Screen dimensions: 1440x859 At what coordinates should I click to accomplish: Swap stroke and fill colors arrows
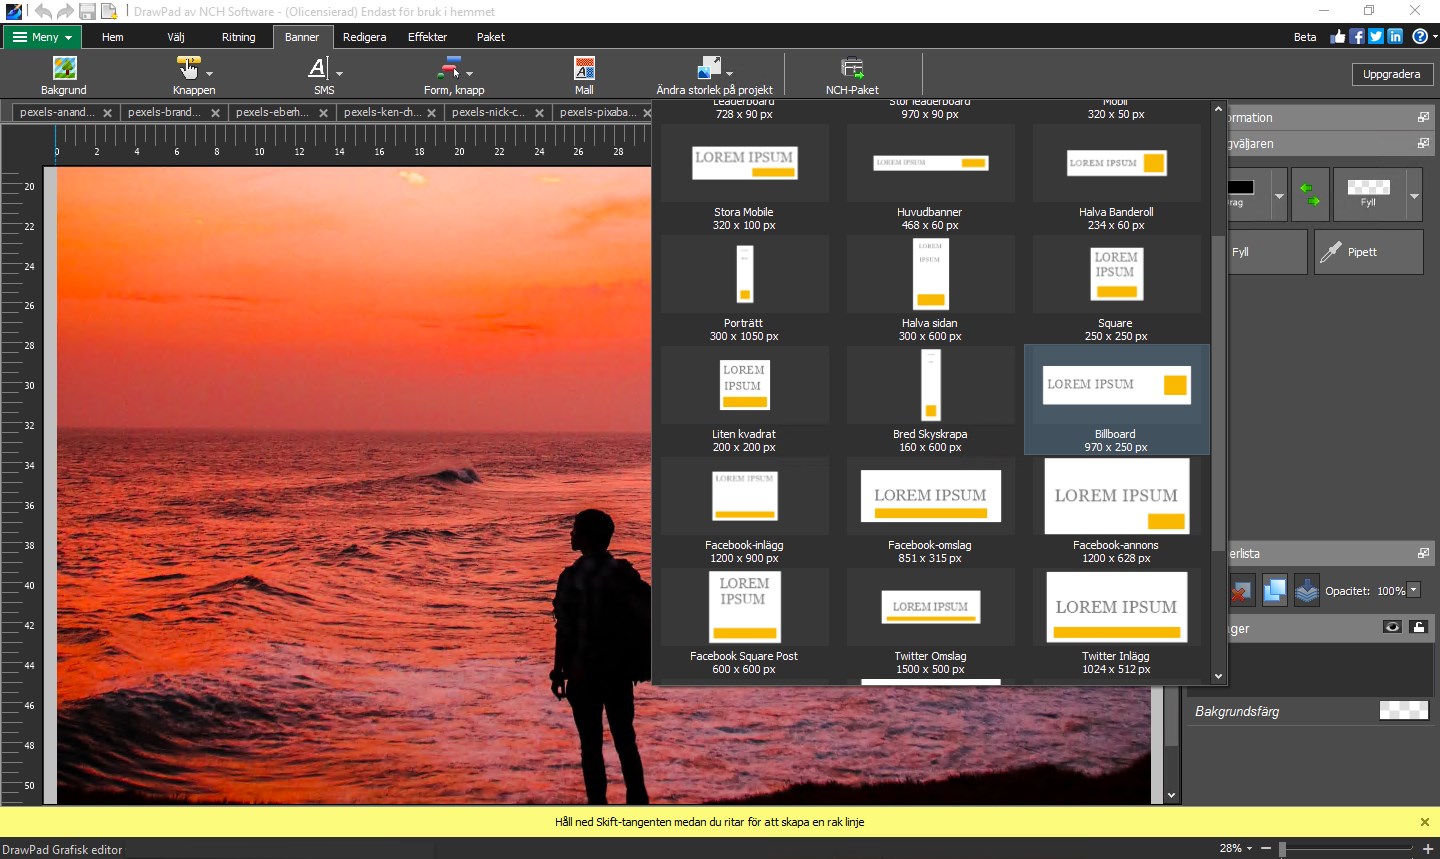coord(1309,194)
